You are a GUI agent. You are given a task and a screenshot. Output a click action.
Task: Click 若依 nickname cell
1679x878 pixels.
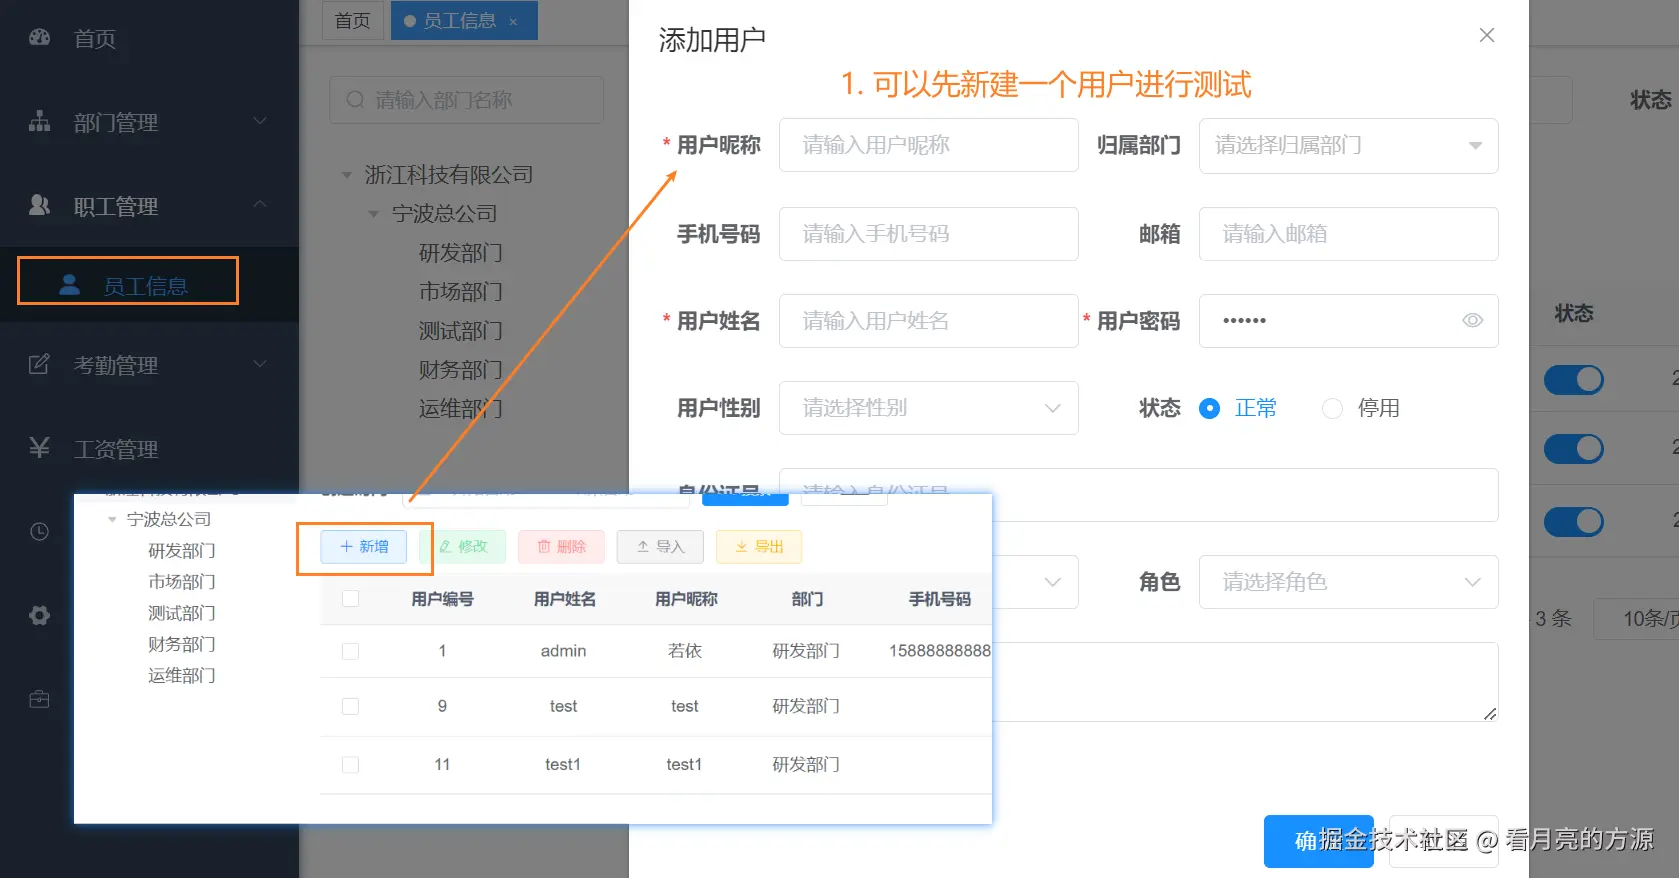pos(685,651)
